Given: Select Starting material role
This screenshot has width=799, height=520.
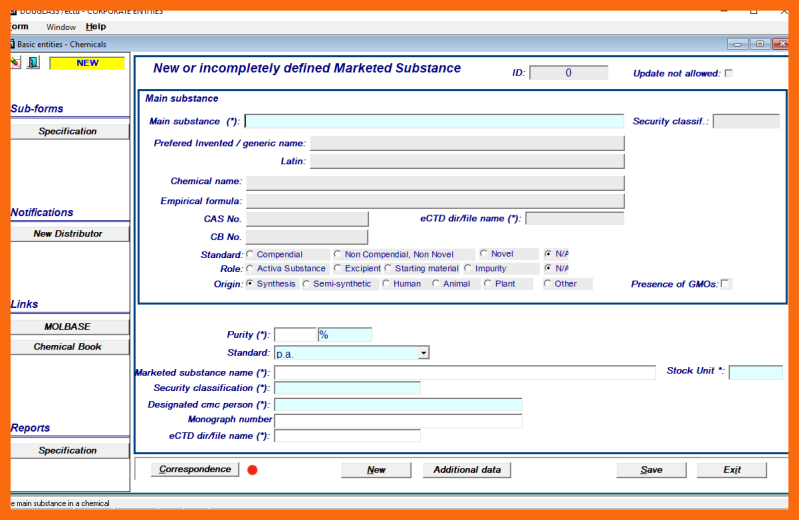Looking at the screenshot, I should click(388, 268).
